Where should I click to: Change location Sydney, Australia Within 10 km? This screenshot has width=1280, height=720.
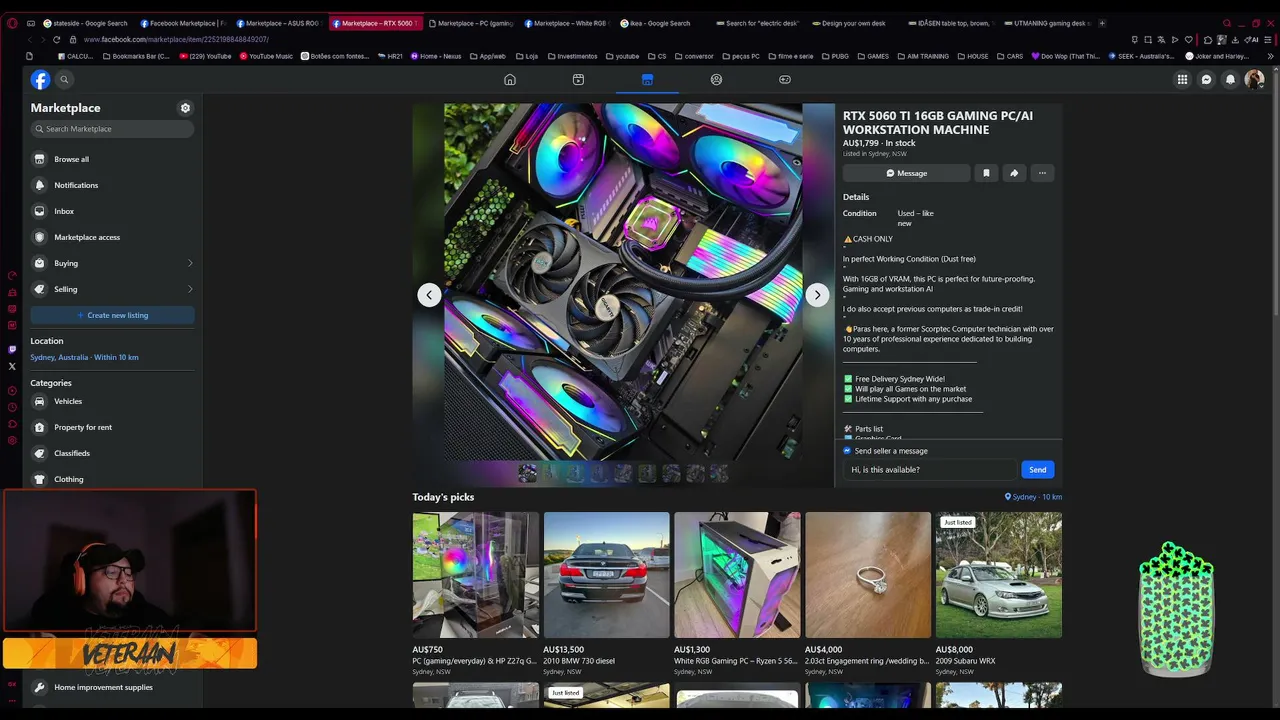click(x=84, y=357)
